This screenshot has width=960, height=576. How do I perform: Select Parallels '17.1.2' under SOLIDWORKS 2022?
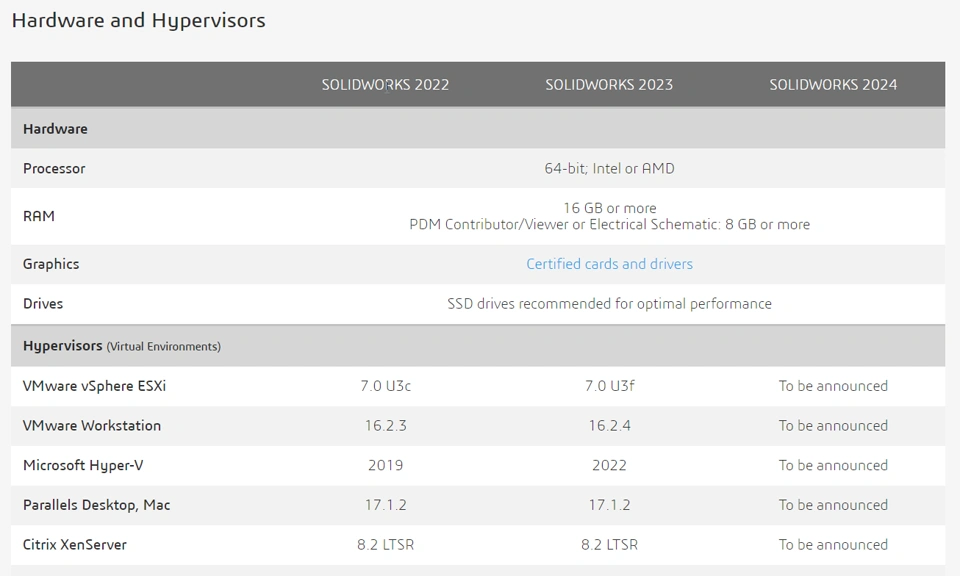click(385, 505)
